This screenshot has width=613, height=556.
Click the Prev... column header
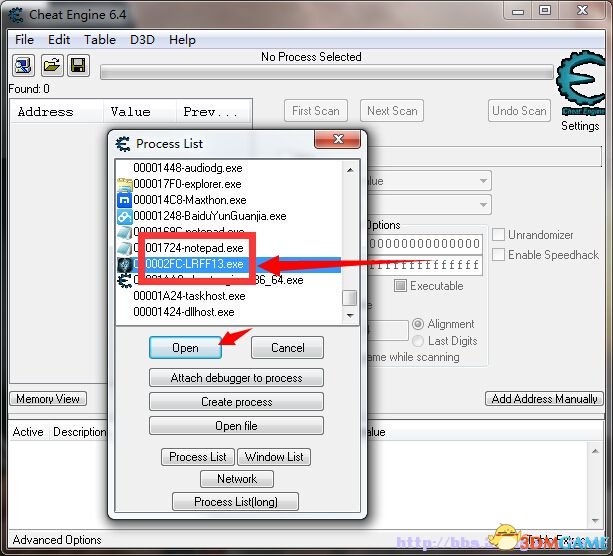(x=213, y=112)
